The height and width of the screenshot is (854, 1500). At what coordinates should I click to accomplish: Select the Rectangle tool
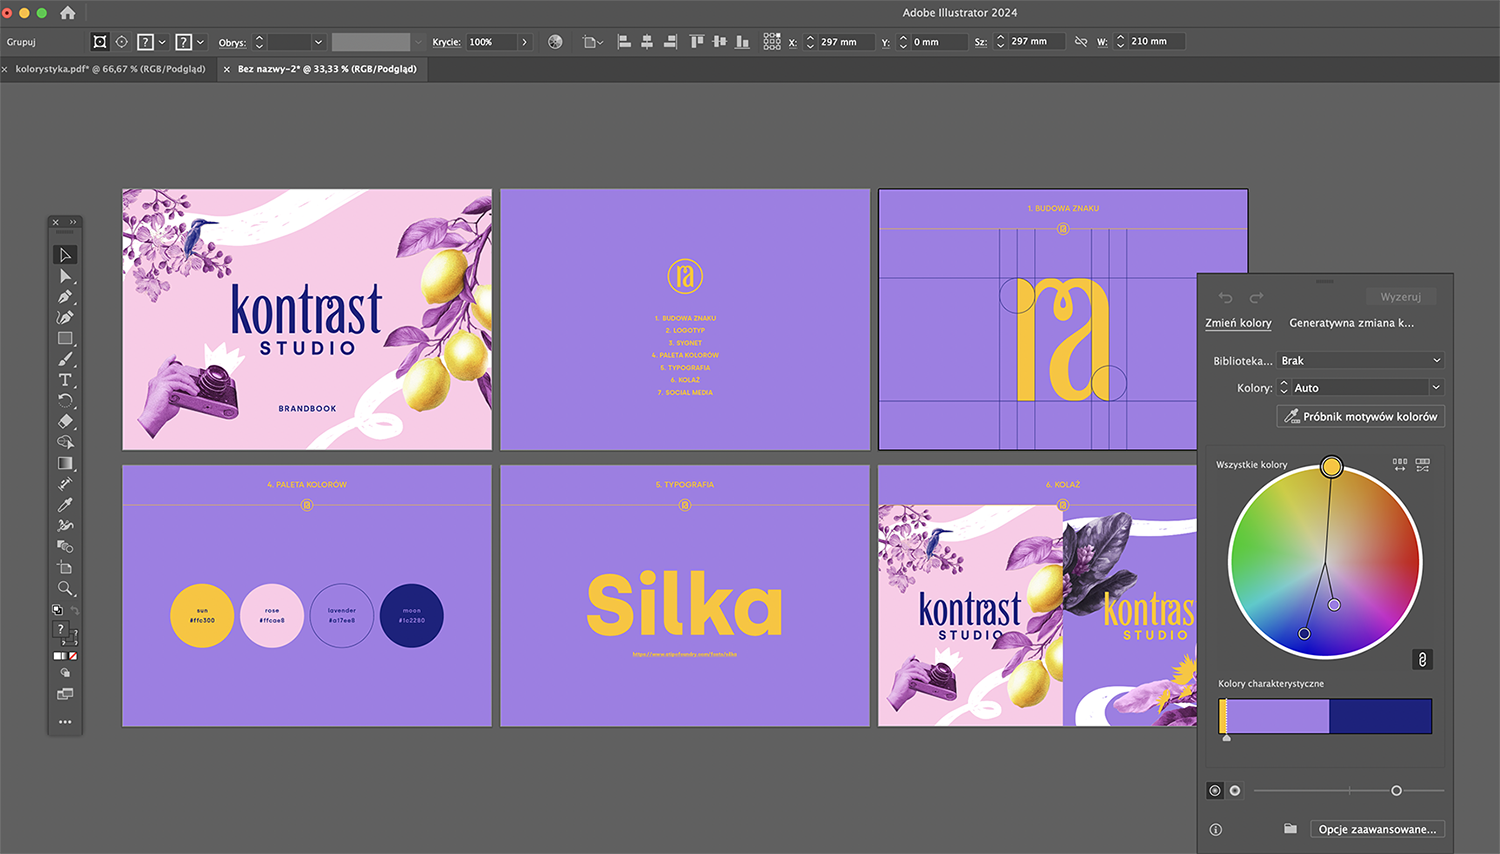pos(65,339)
